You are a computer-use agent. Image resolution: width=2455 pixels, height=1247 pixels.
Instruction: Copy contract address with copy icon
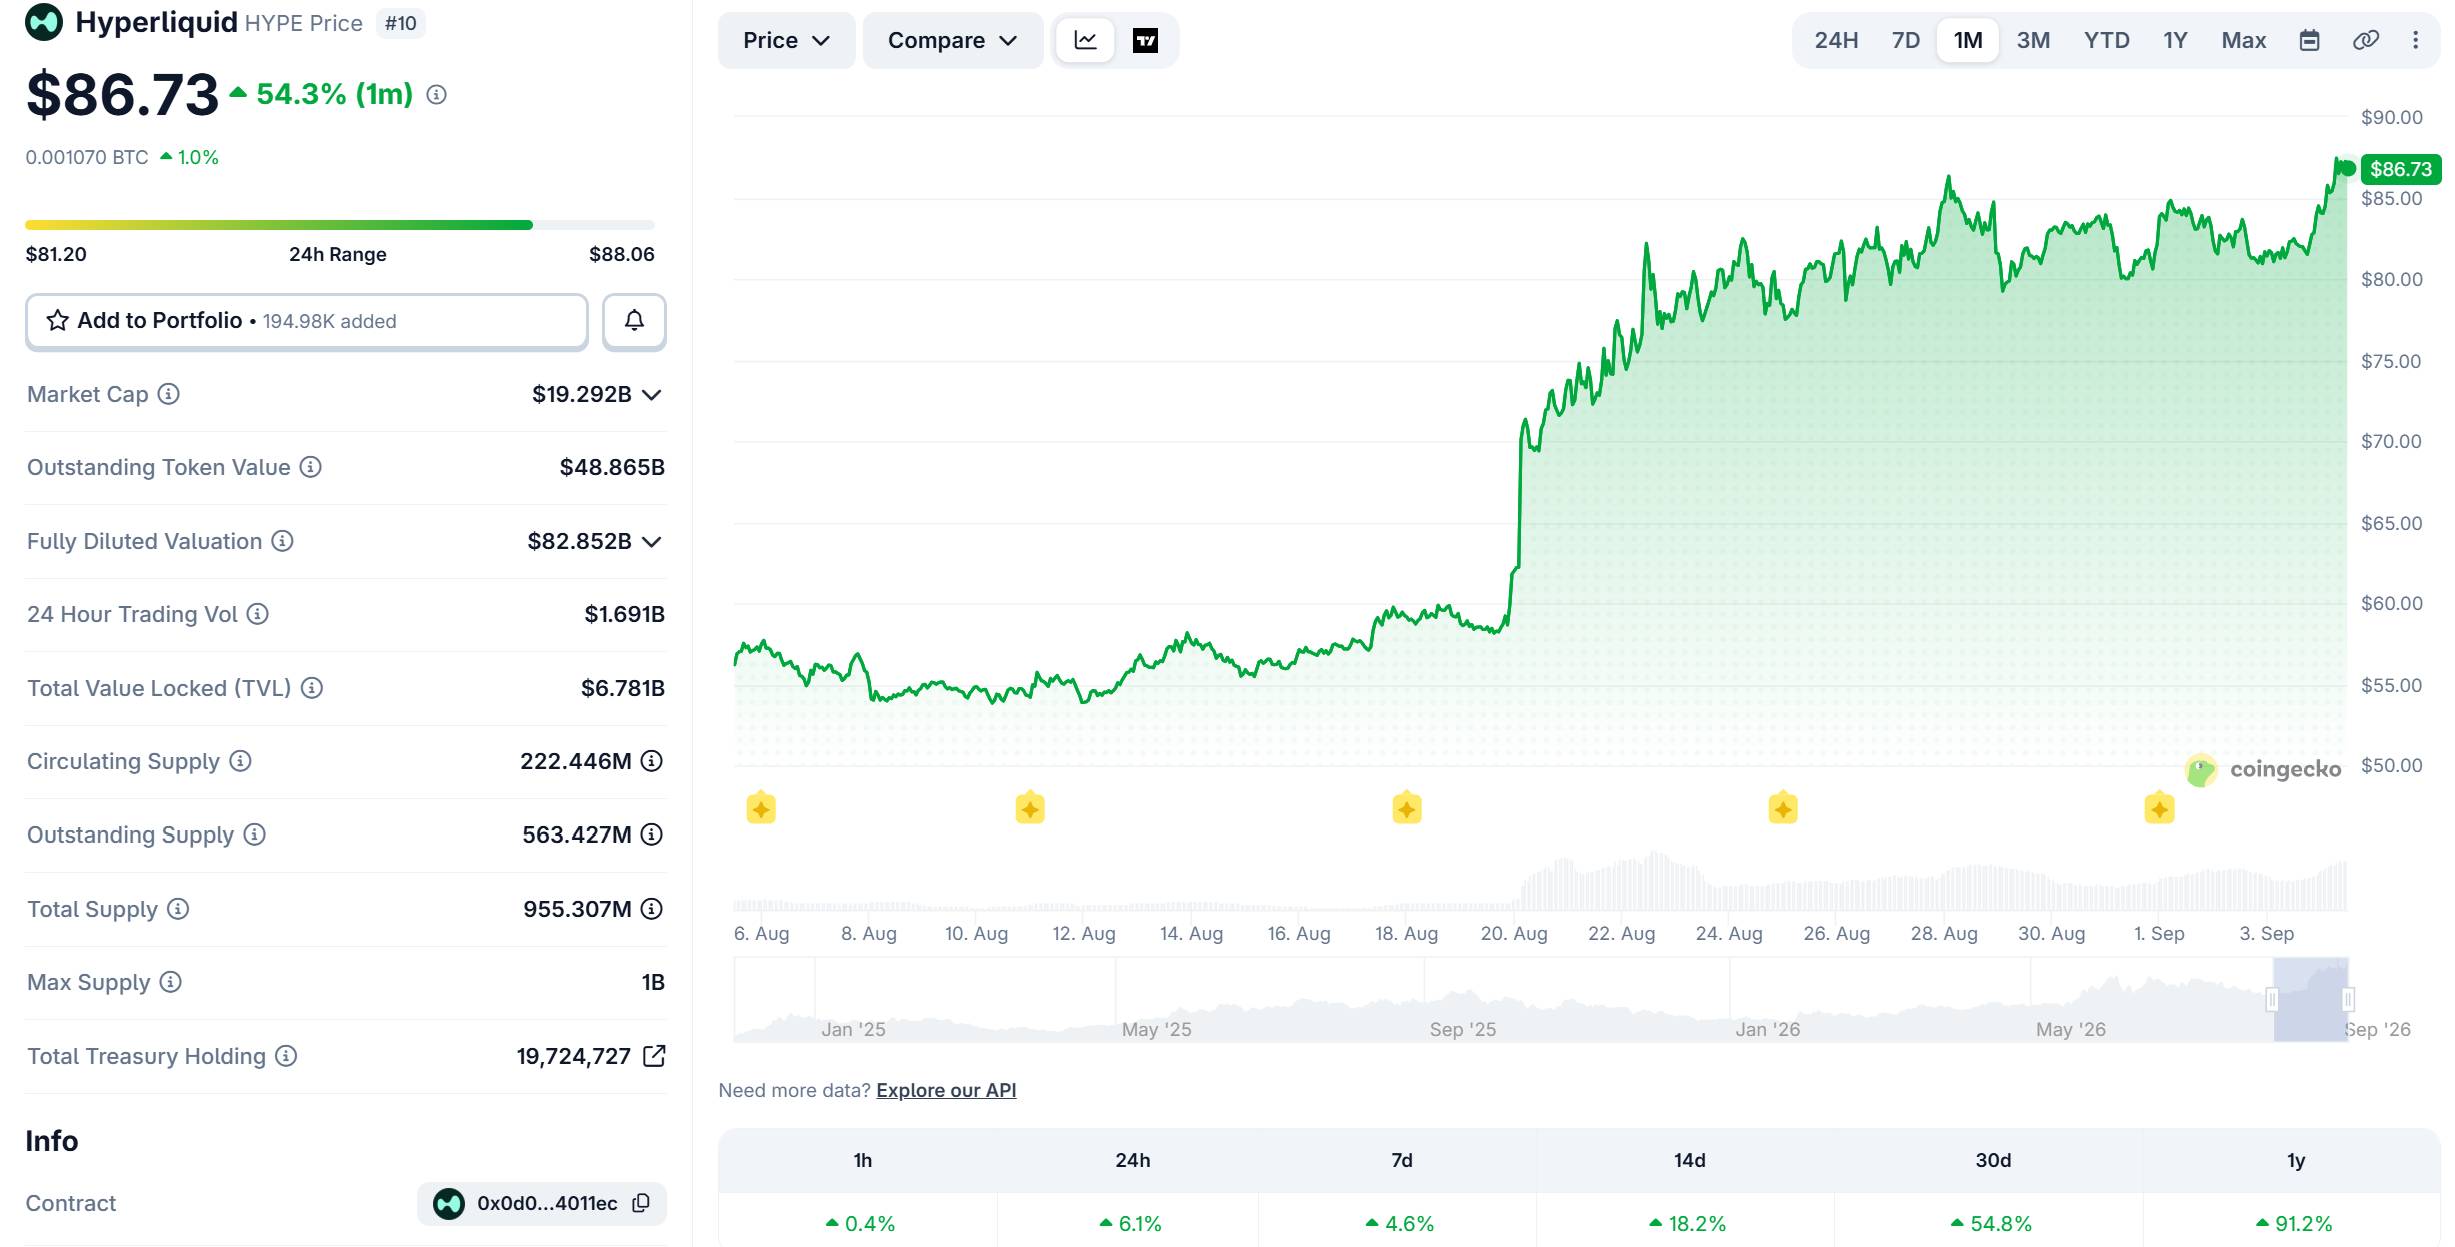(x=641, y=1203)
